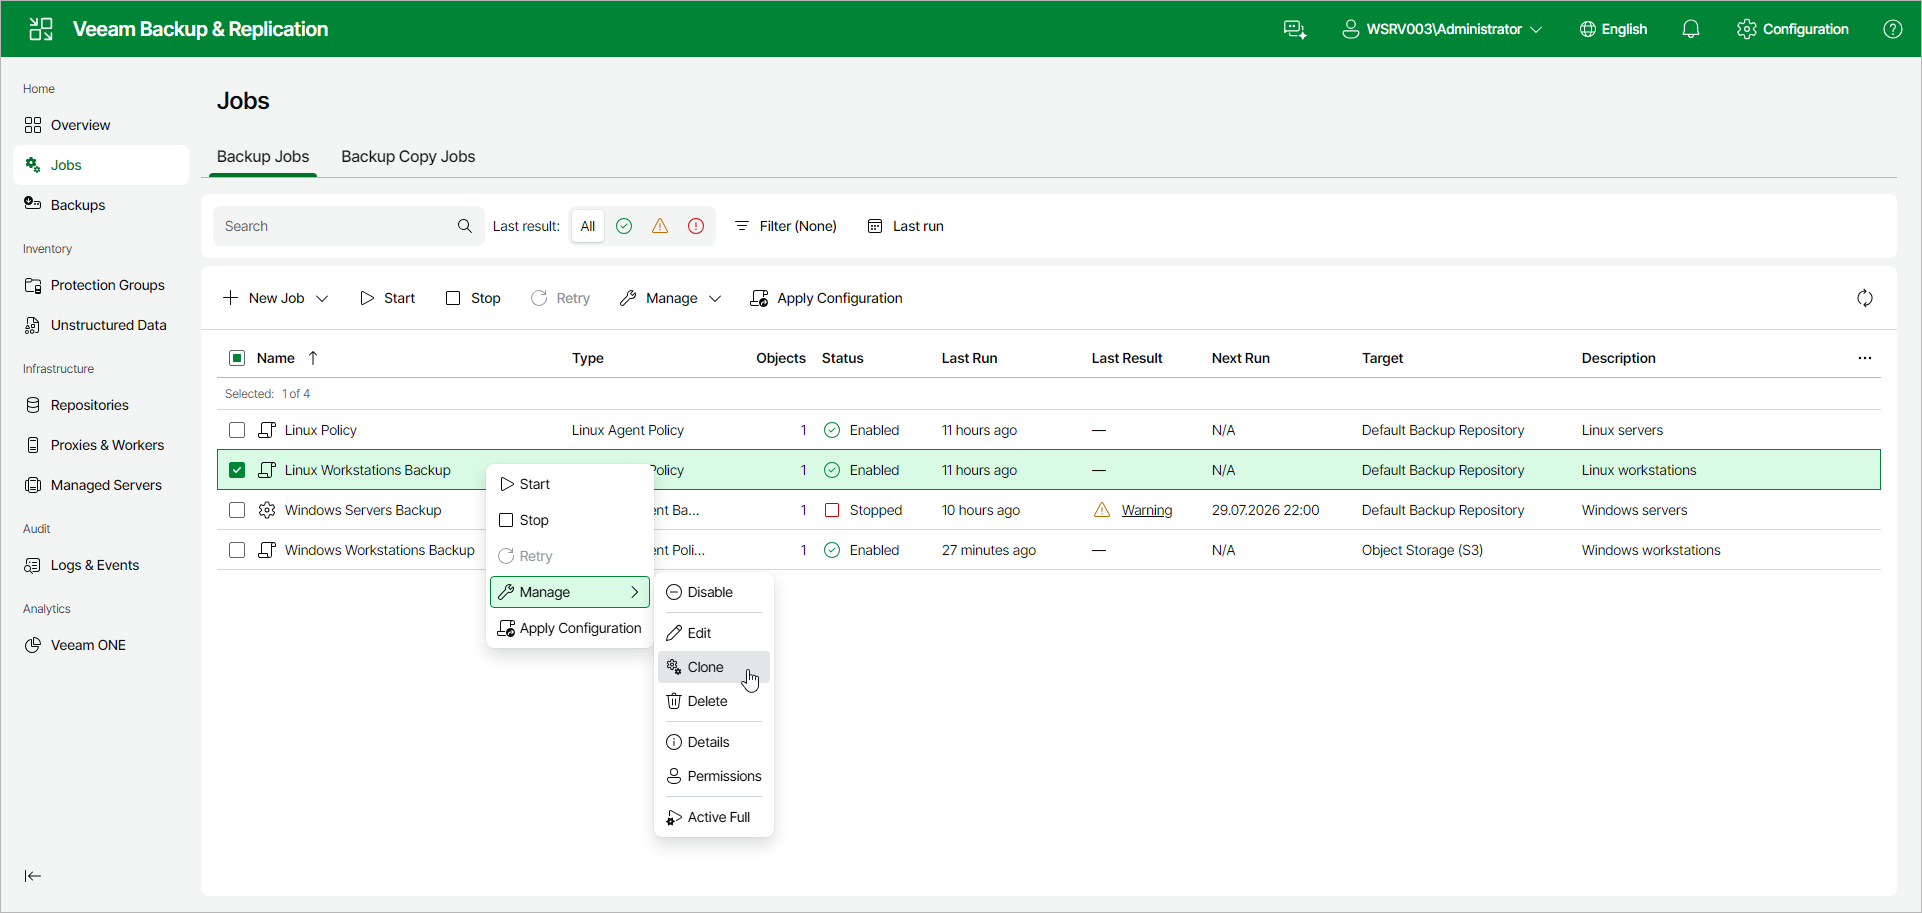Open Veeam ONE analytics

[x=100, y=645]
